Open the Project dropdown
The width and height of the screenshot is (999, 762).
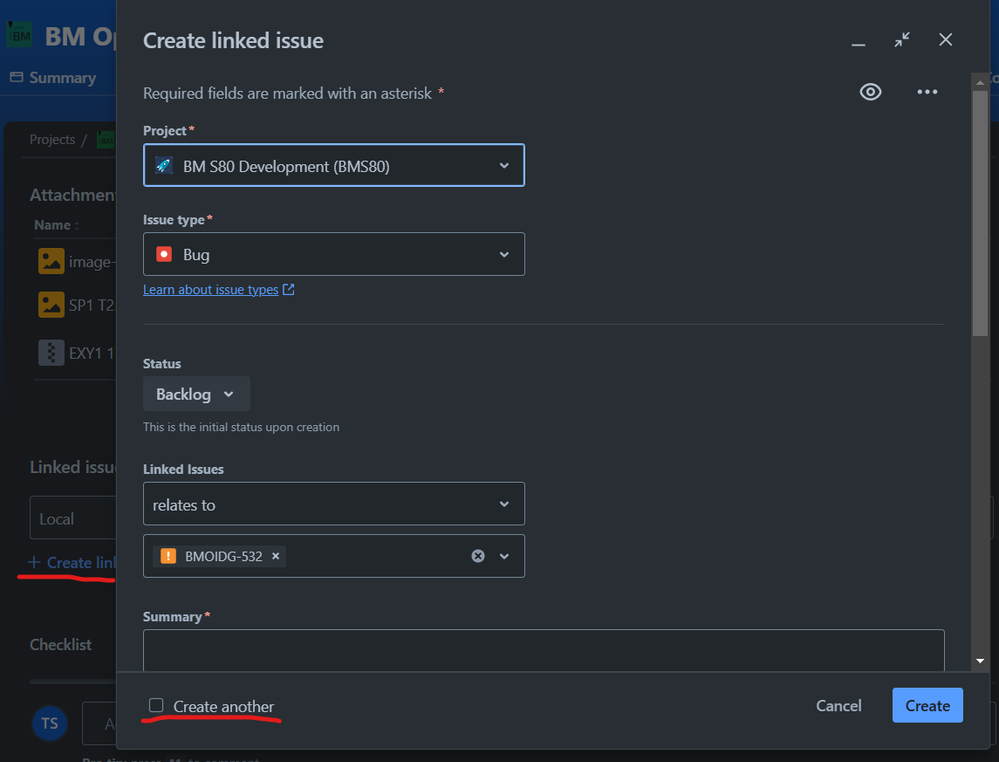coord(334,164)
